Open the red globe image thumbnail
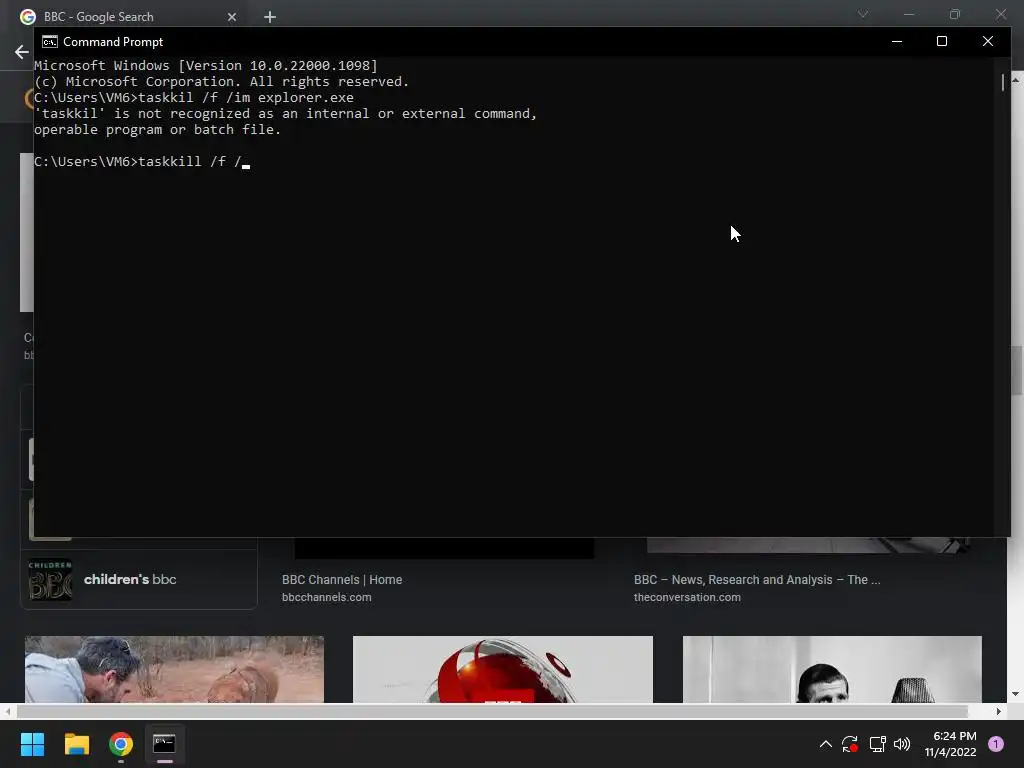Screen dimensions: 1024x768 (503, 669)
